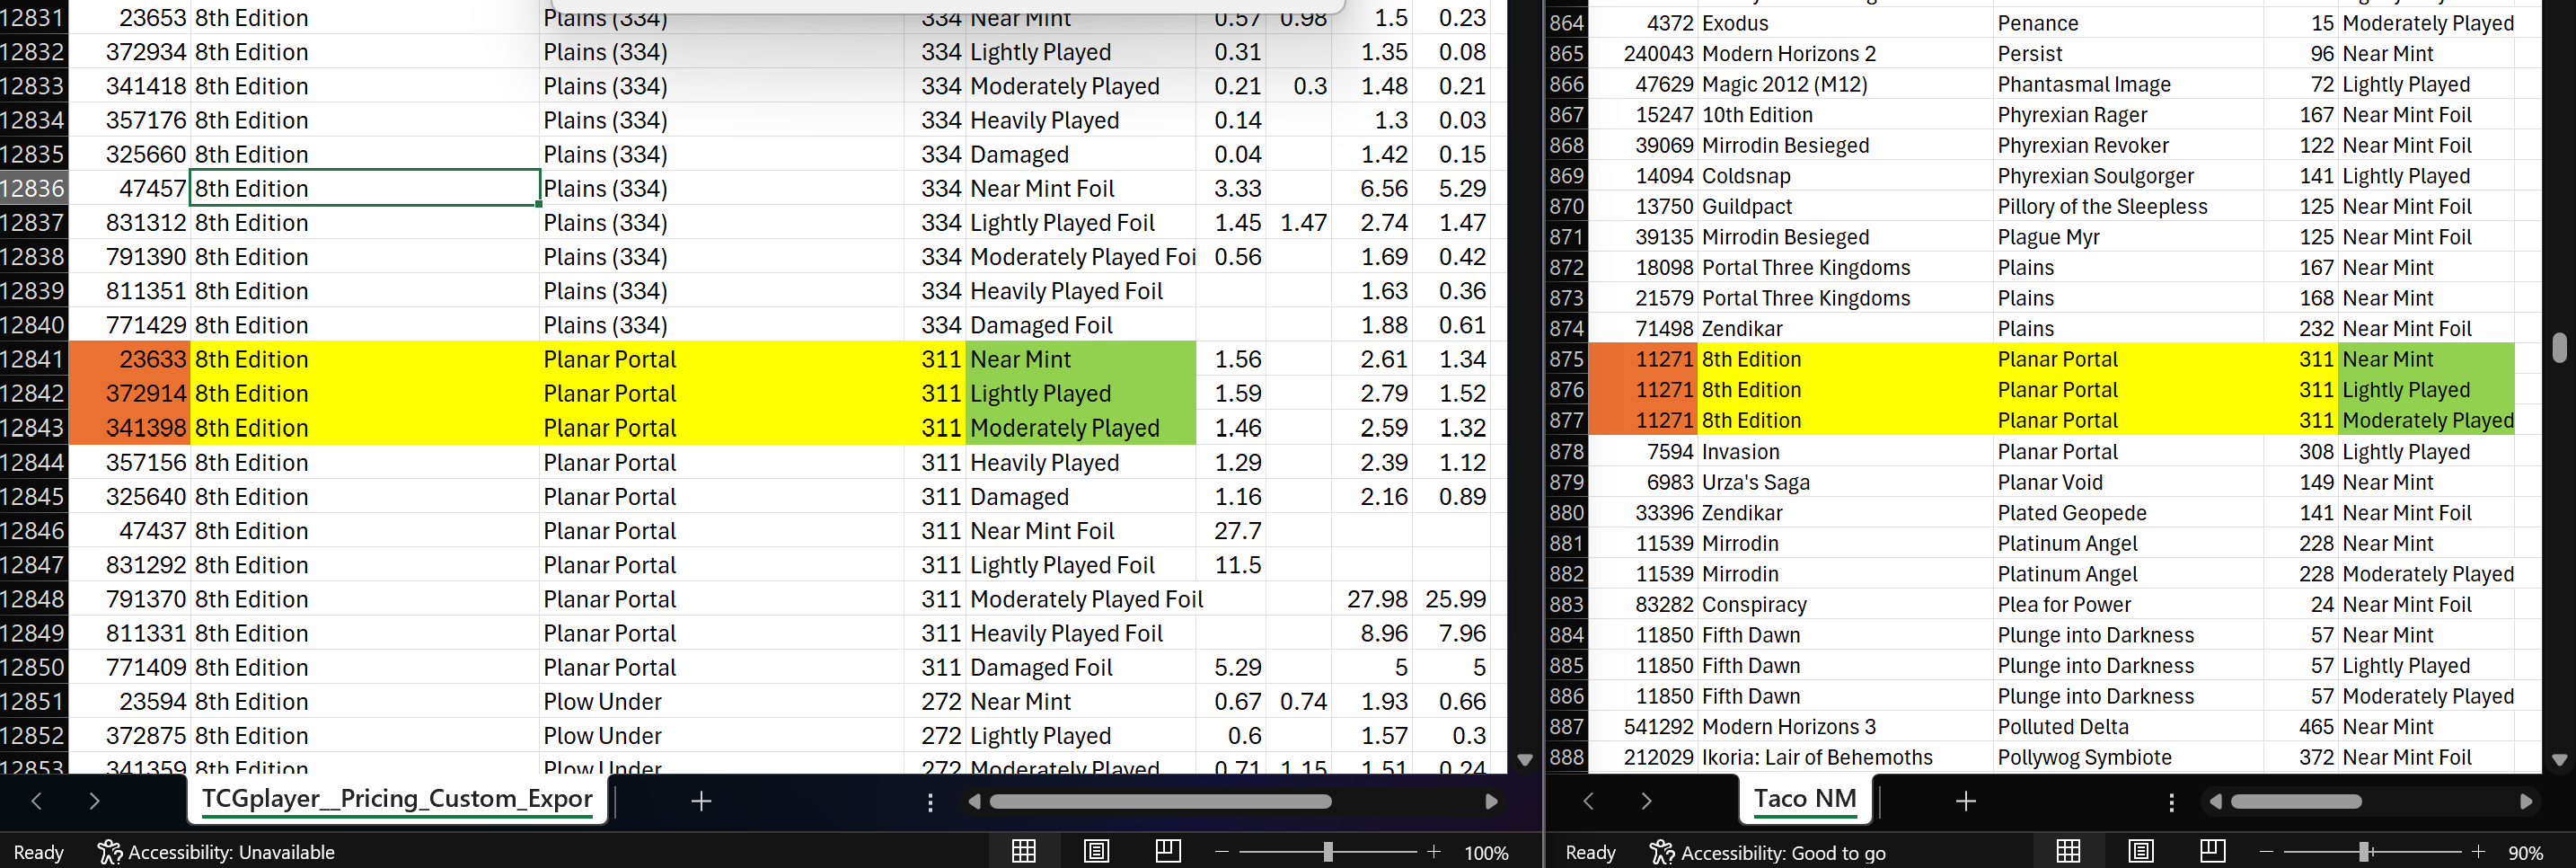Click the 90% zoom level in right window
2576x868 pixels.
pos(2525,853)
